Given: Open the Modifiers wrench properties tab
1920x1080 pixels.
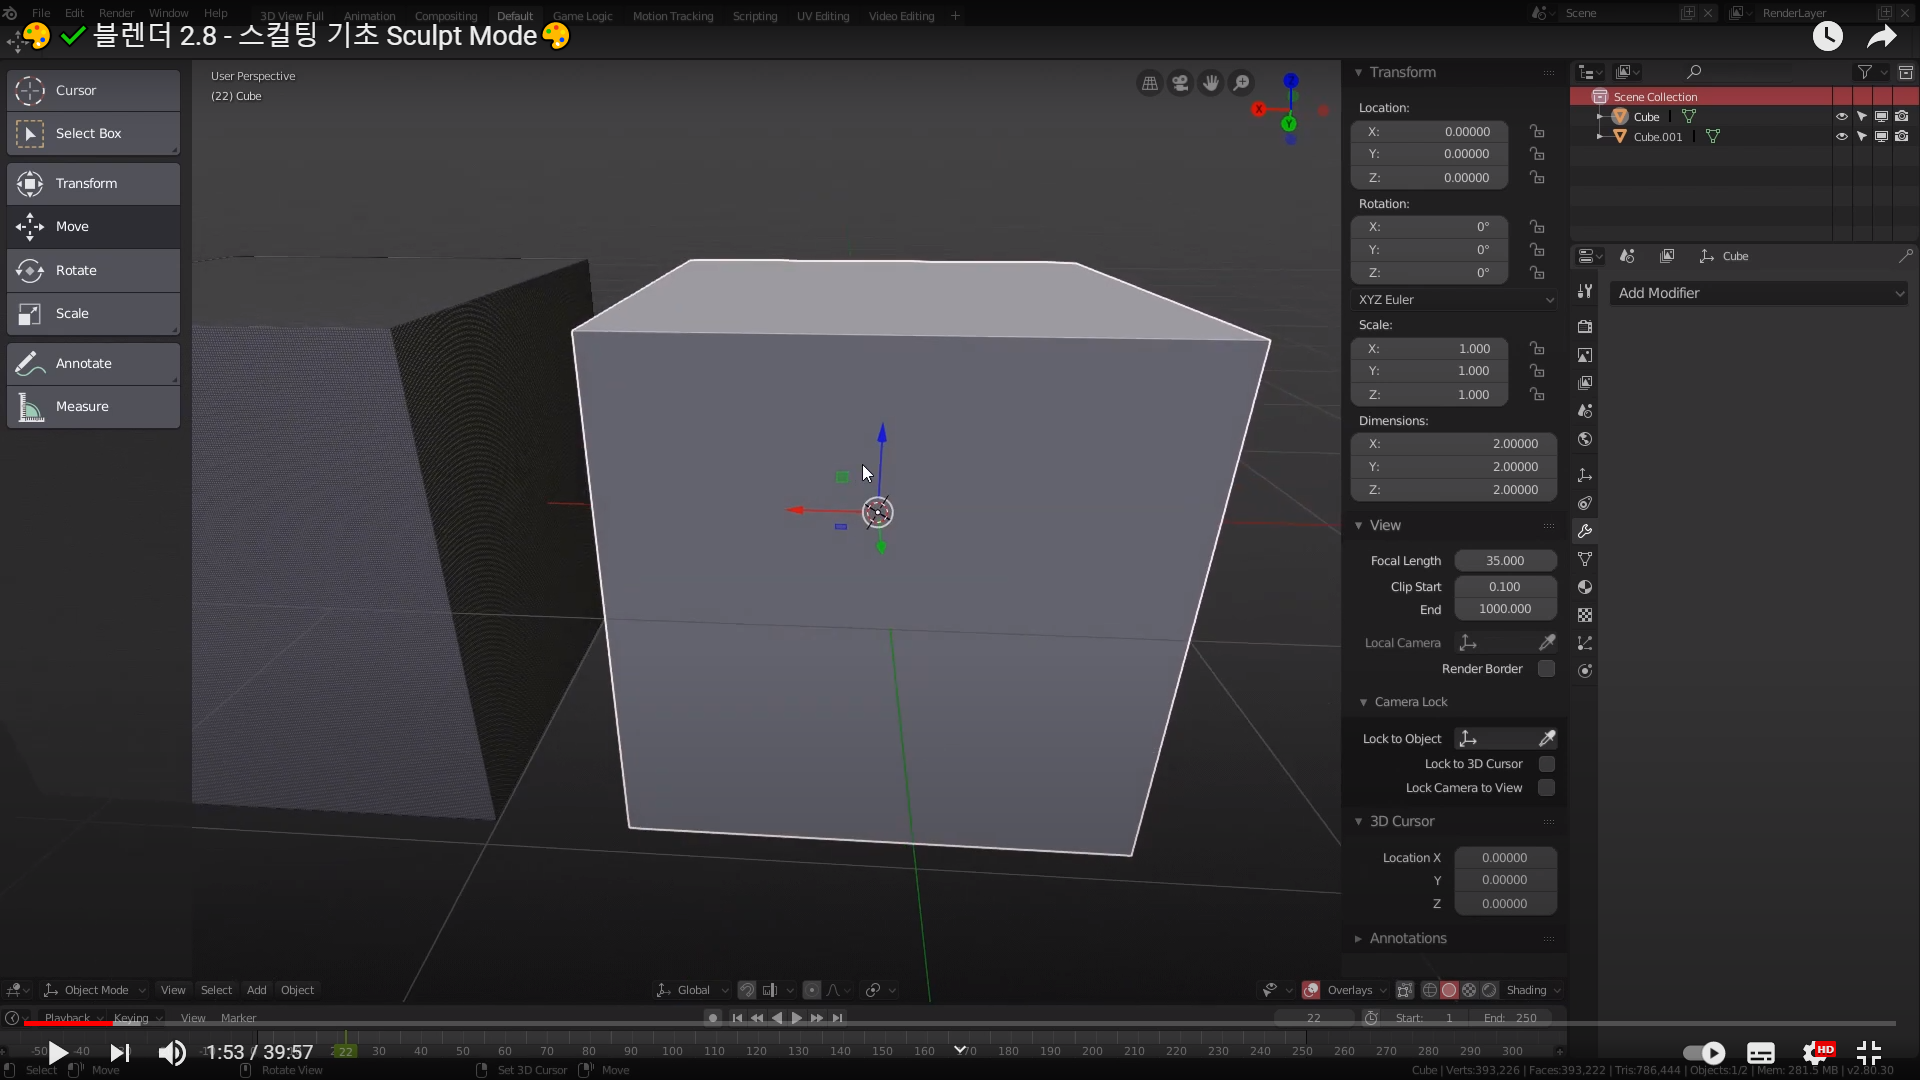Looking at the screenshot, I should click(x=1585, y=531).
